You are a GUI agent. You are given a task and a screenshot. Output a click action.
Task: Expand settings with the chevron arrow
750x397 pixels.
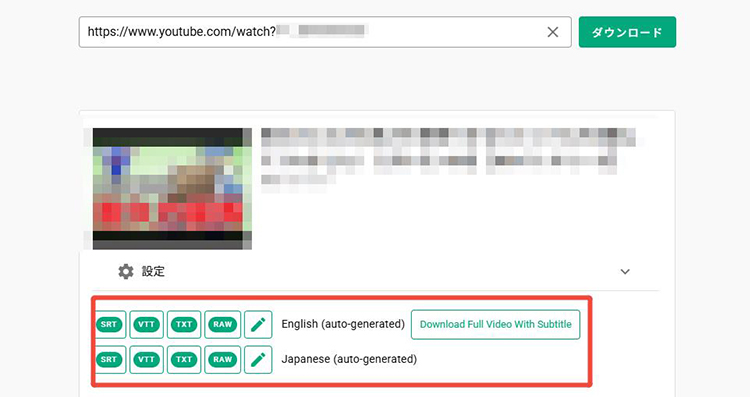(625, 272)
